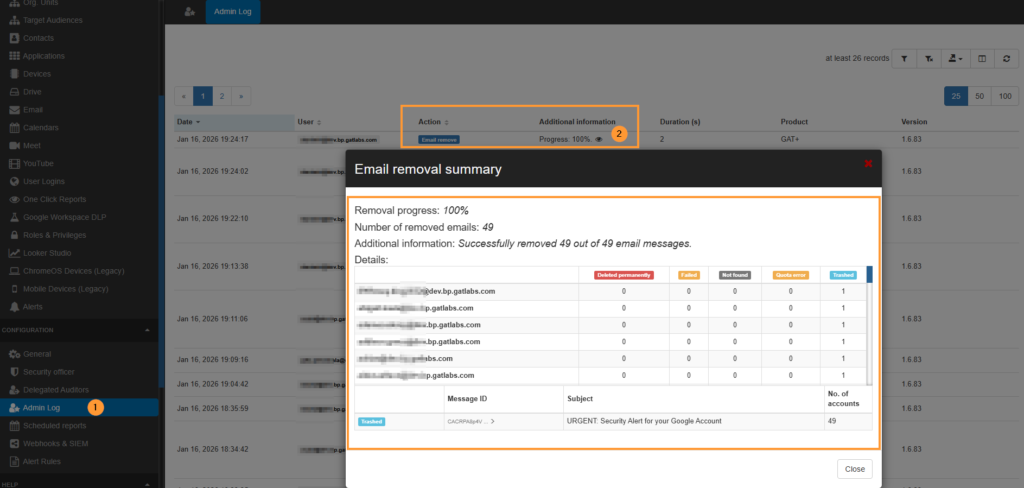This screenshot has width=1024, height=488.
Task: Select 100 records per page
Action: (1004, 96)
